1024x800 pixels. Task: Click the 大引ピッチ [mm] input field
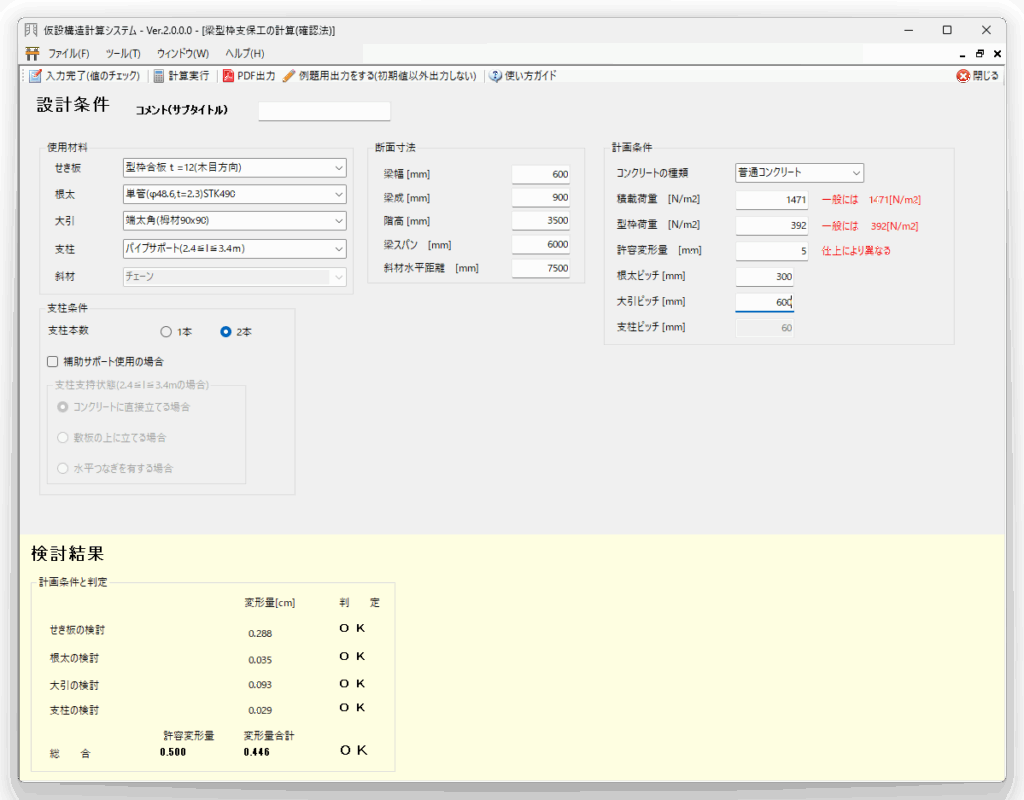(x=765, y=302)
